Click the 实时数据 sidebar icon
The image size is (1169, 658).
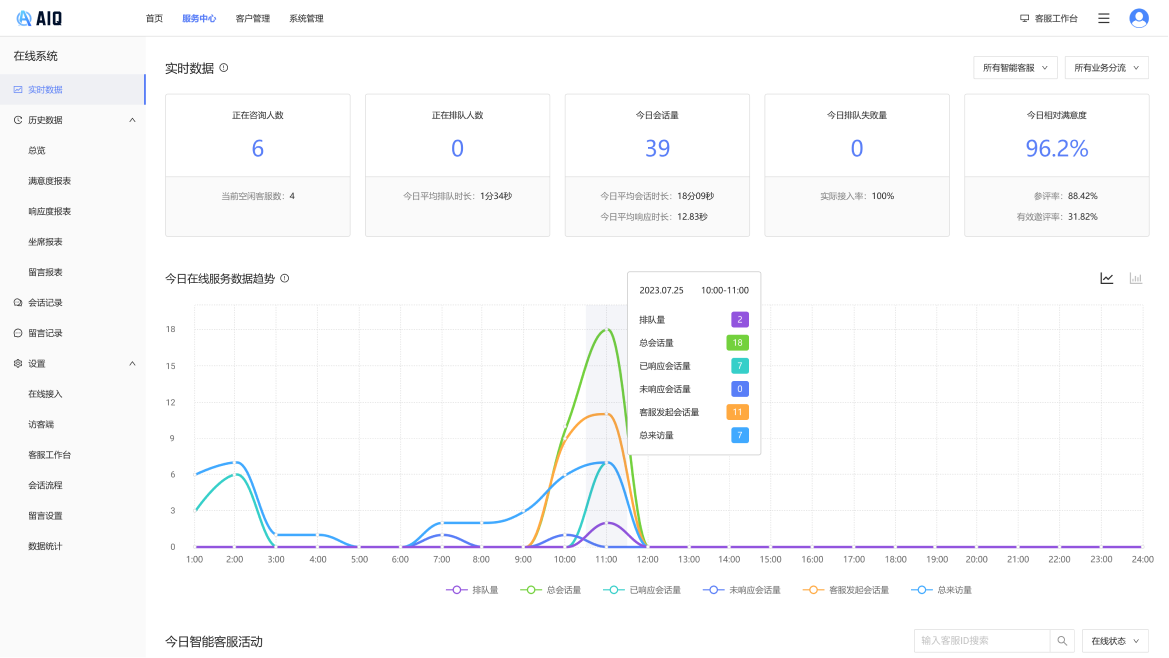tap(18, 89)
